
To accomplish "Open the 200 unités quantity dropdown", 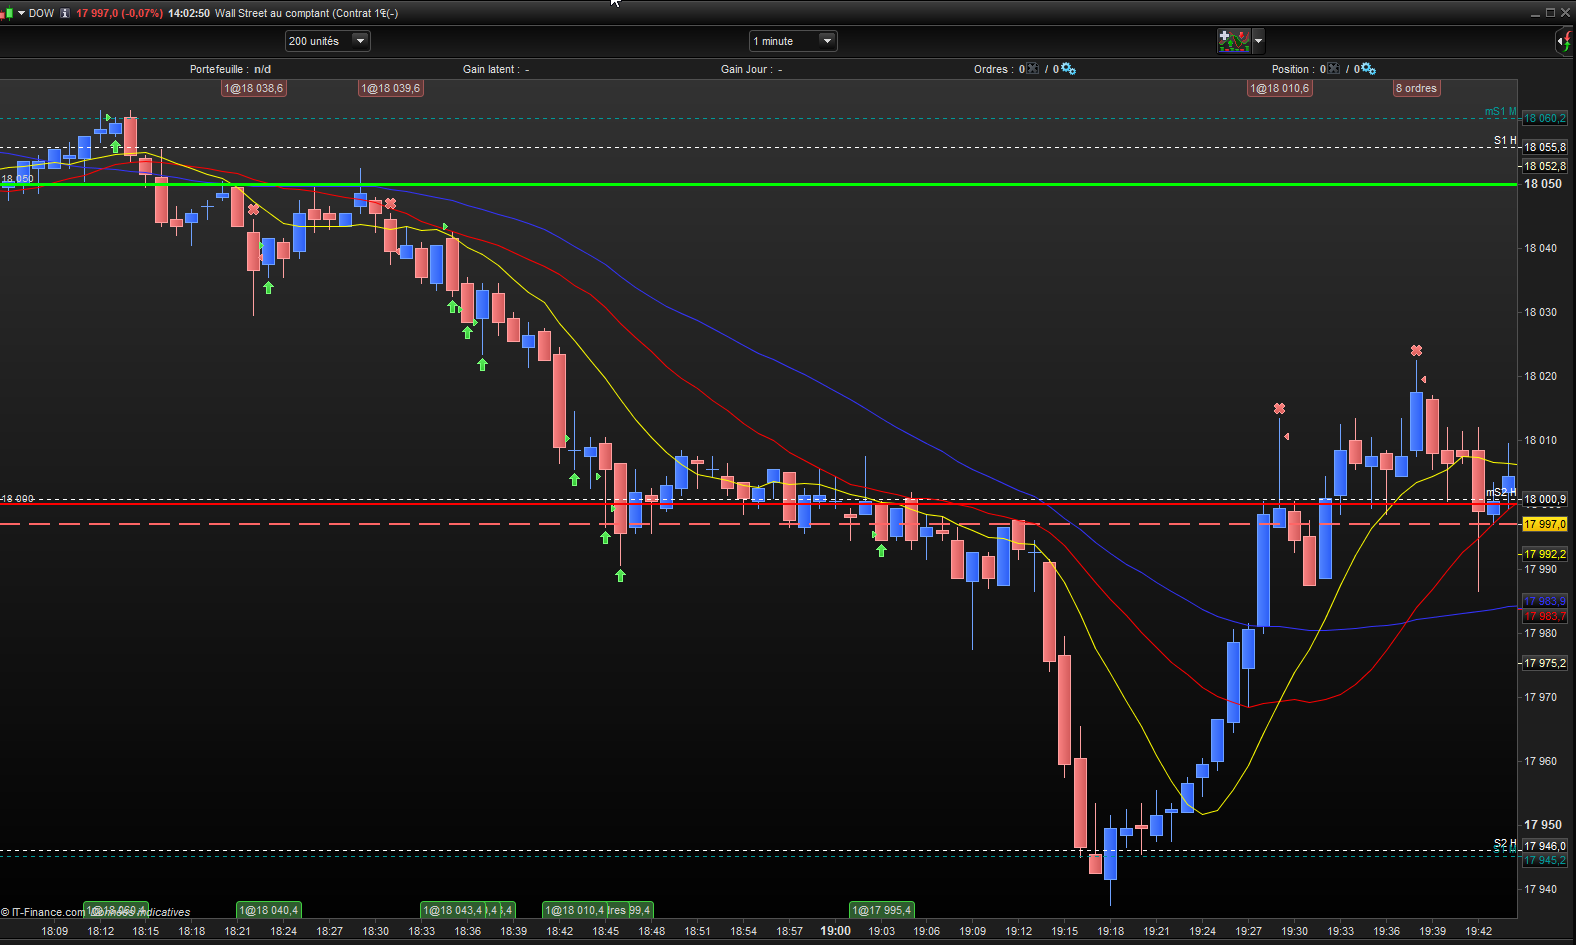I will 328,41.
